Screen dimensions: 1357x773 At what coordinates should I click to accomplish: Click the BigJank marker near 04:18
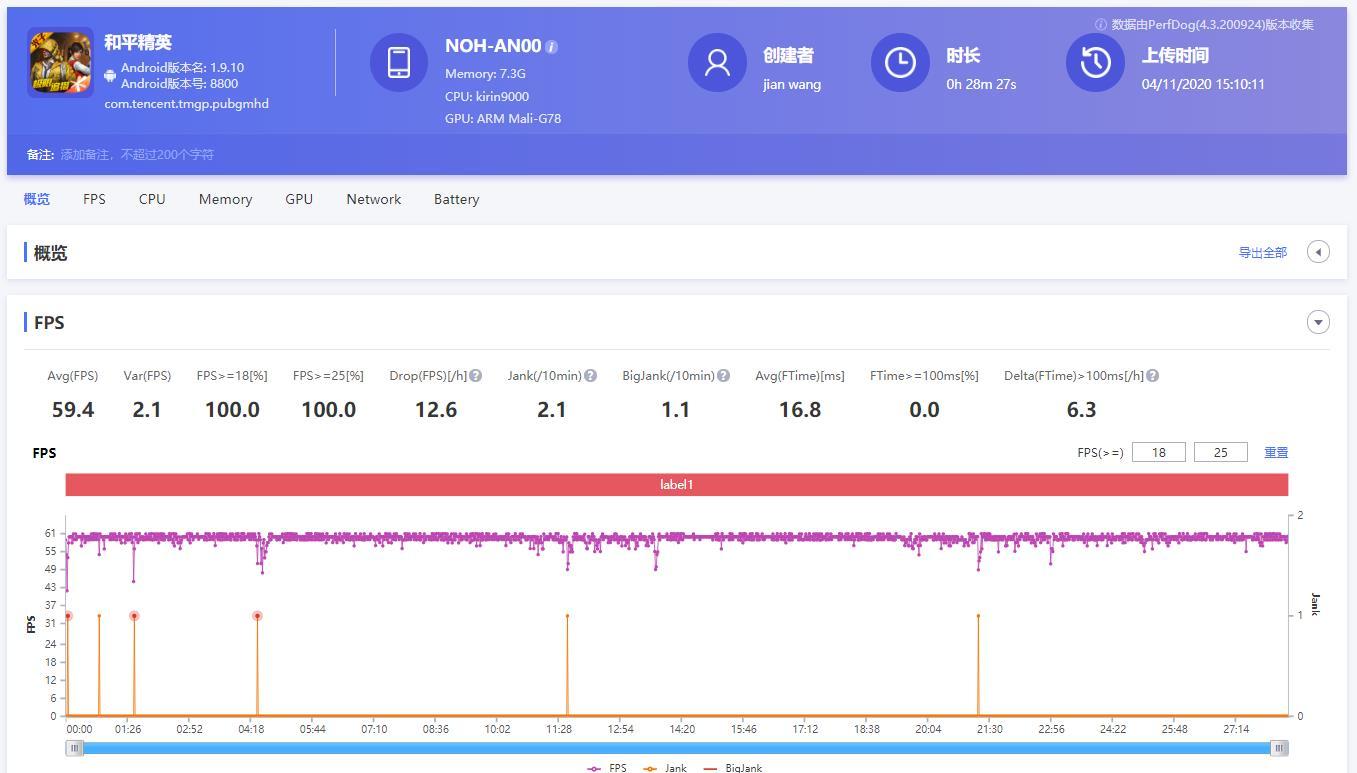[x=257, y=616]
